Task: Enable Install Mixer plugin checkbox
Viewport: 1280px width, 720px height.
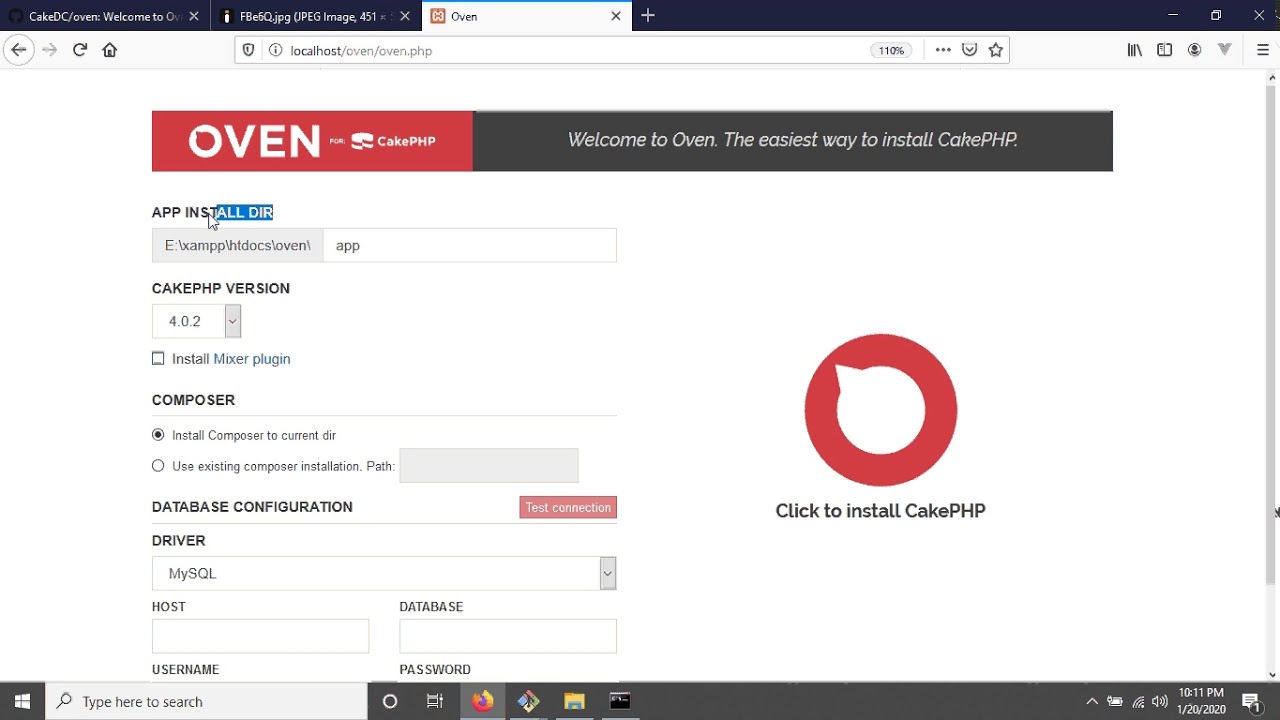Action: [x=158, y=358]
